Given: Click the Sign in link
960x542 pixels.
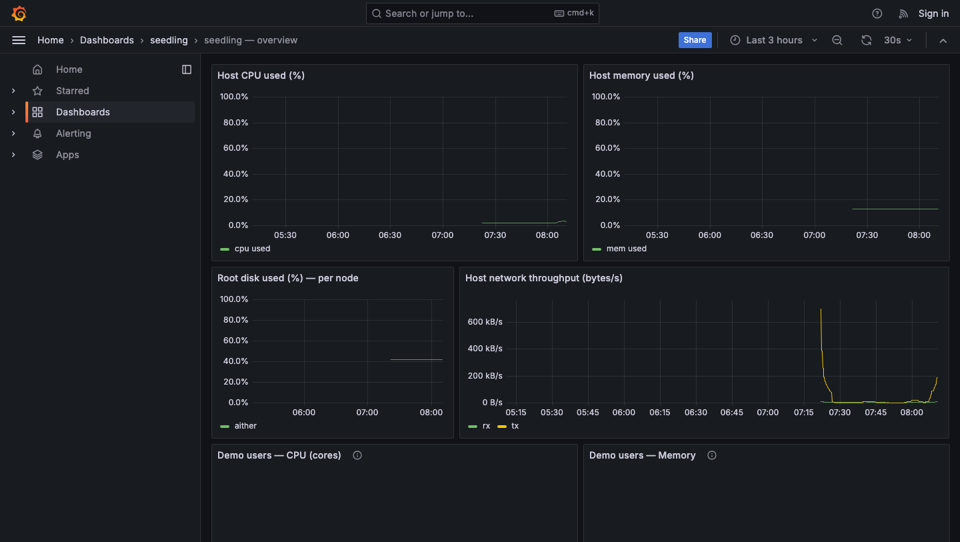Looking at the screenshot, I should 933,13.
